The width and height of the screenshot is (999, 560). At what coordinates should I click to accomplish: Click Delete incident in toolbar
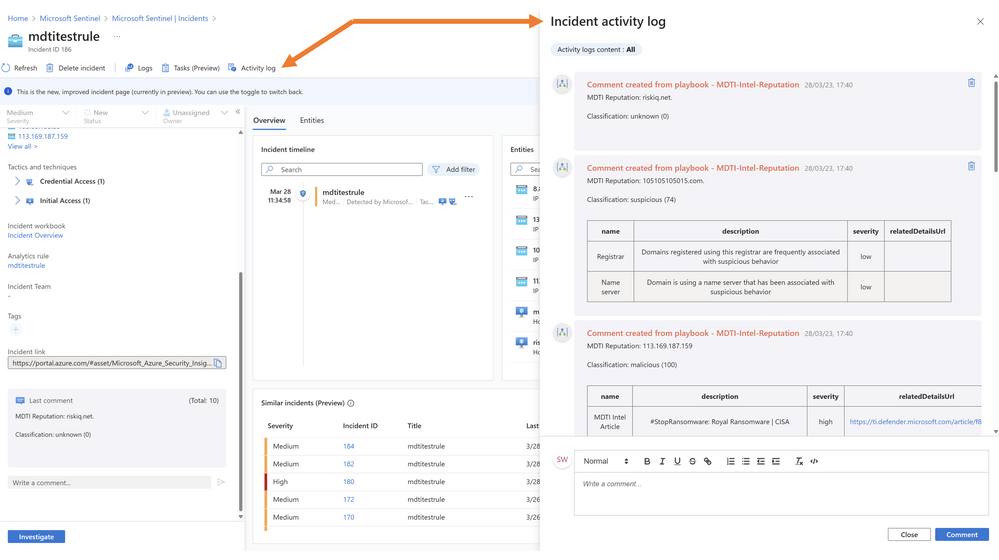pyautogui.click(x=75, y=68)
